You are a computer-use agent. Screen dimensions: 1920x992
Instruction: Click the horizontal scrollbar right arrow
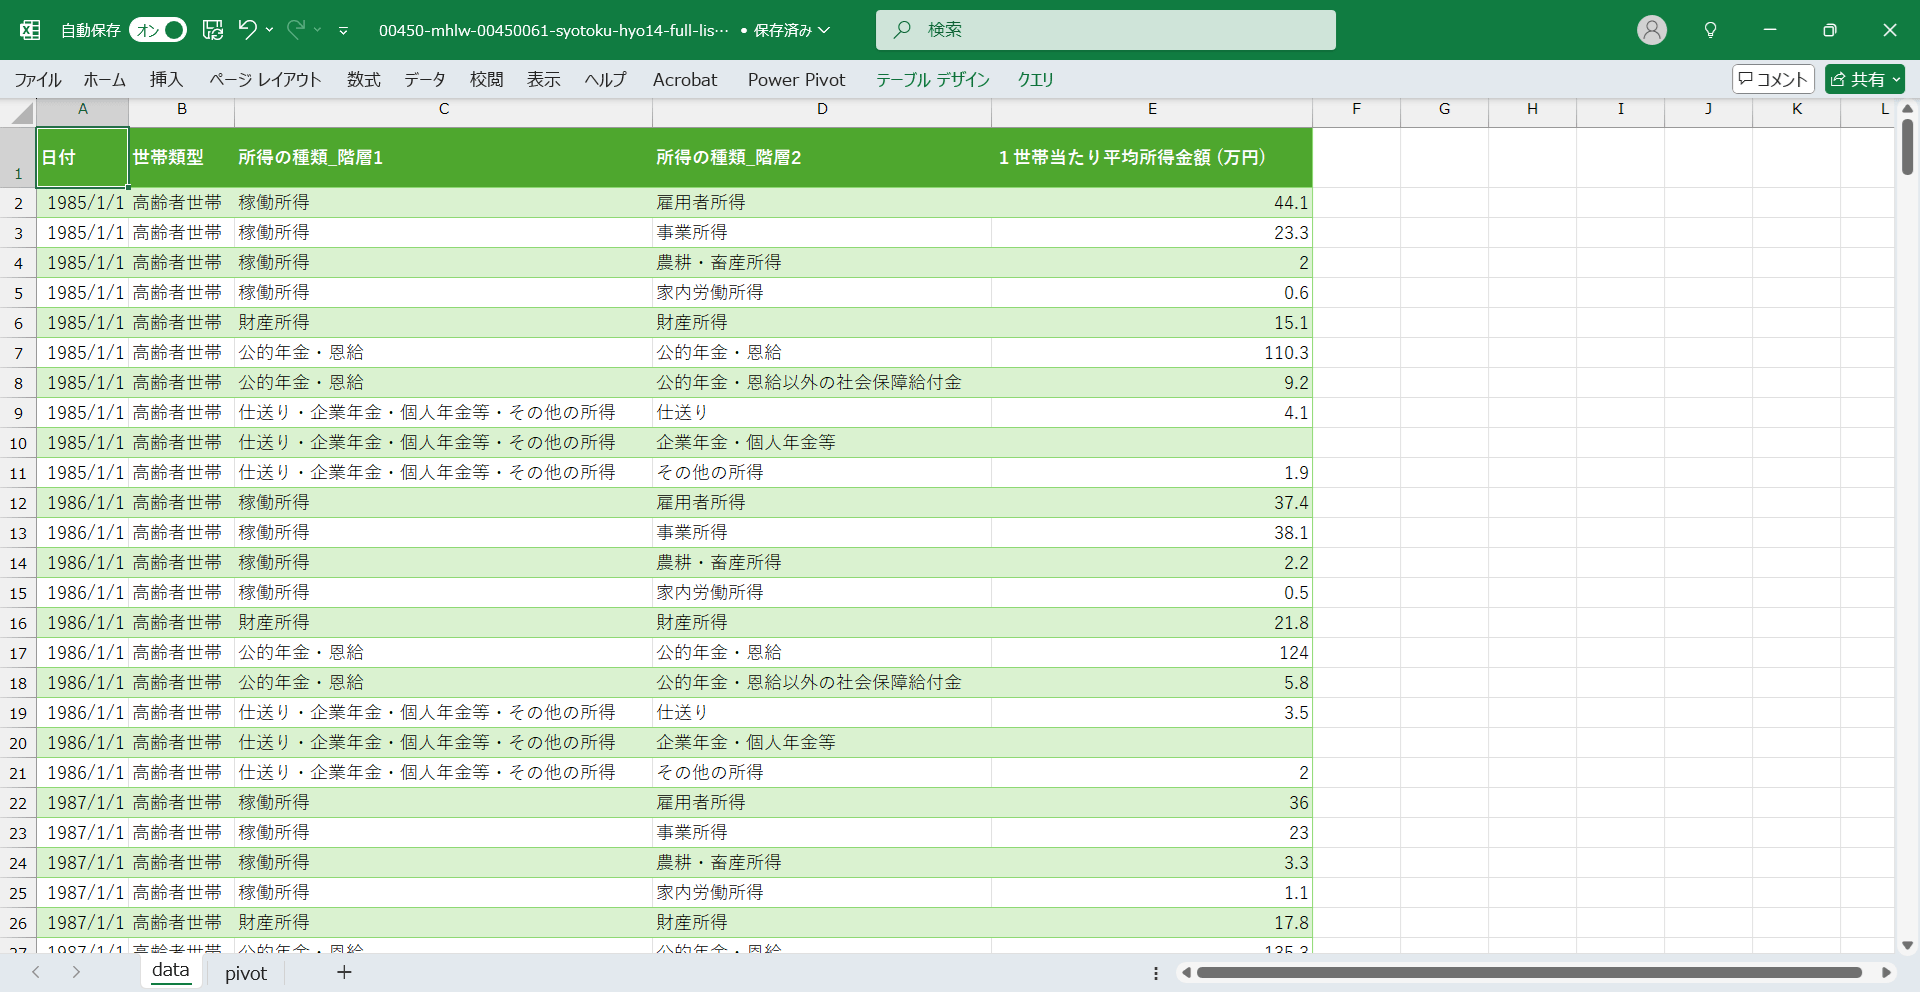(x=1886, y=972)
